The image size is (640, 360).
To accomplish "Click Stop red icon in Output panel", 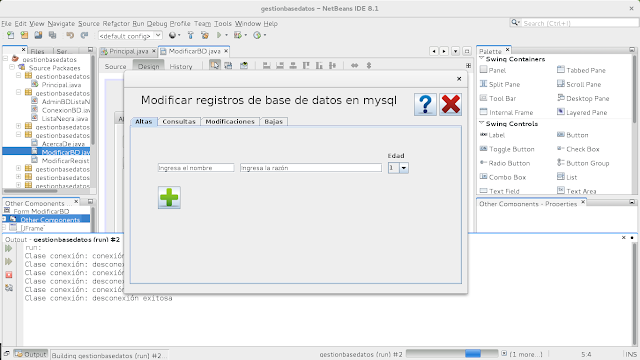I will click(9, 275).
